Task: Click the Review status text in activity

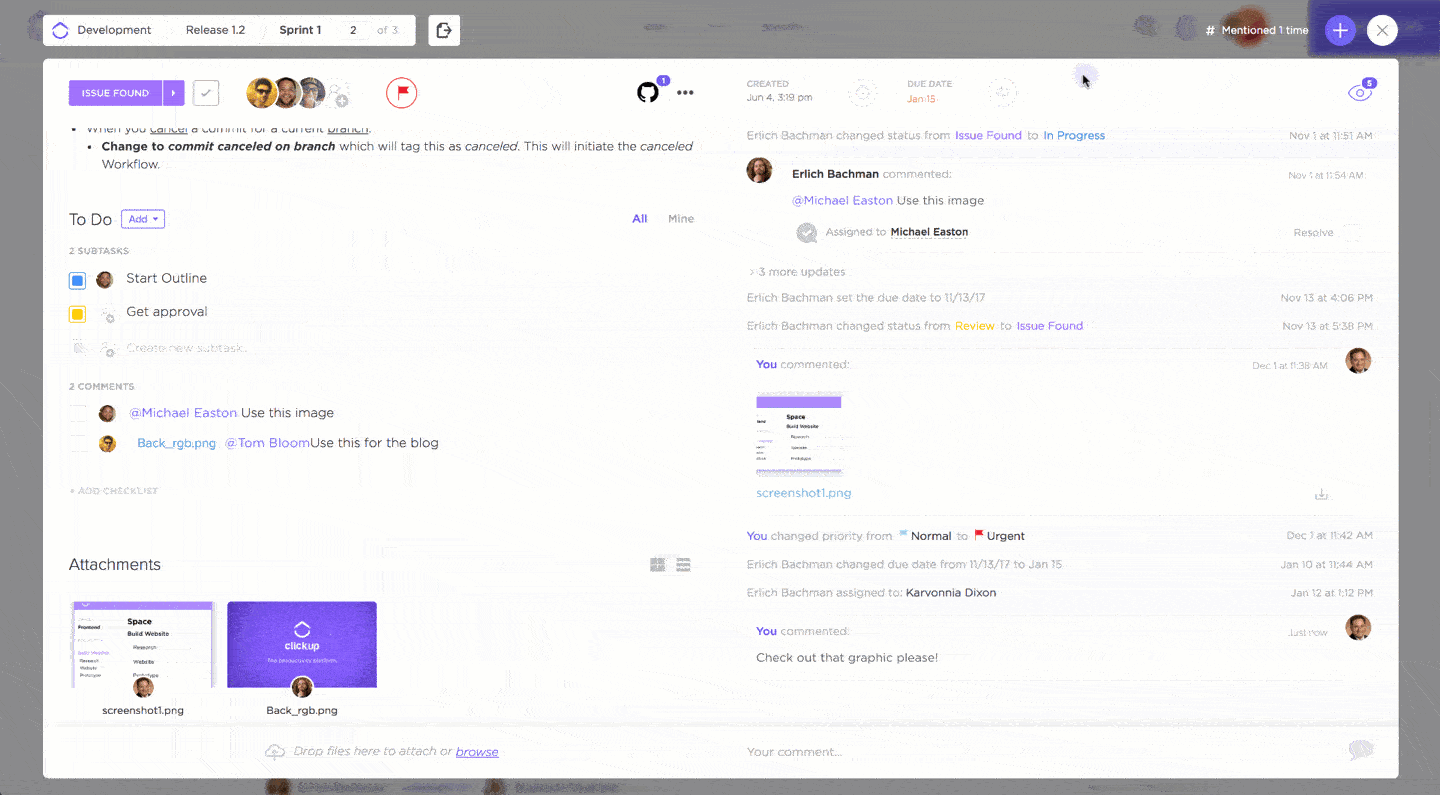Action: (974, 326)
